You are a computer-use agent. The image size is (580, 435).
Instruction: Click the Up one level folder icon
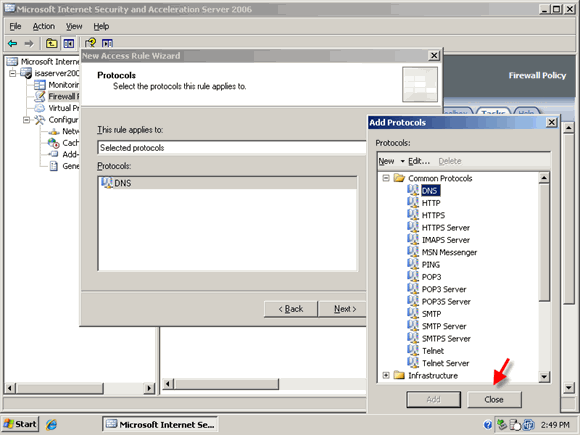51,44
